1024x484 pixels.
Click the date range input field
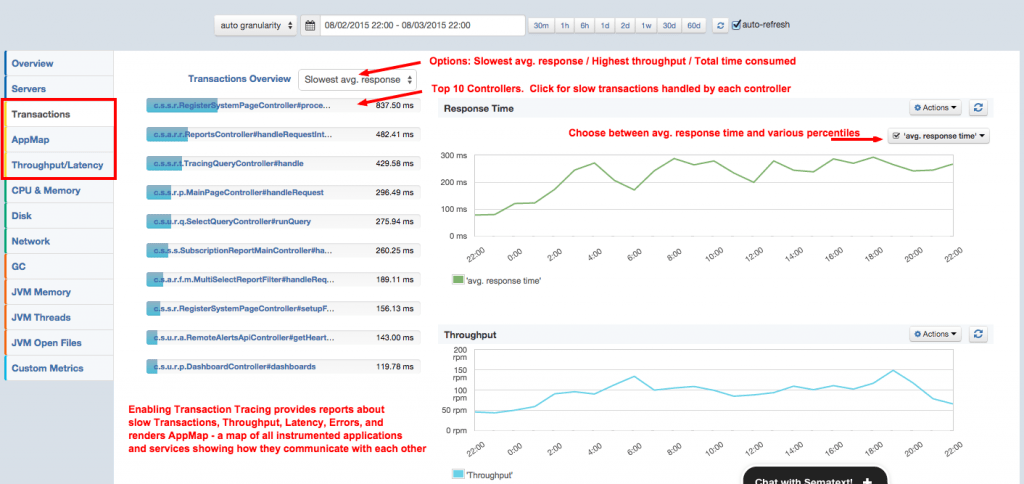[x=420, y=24]
